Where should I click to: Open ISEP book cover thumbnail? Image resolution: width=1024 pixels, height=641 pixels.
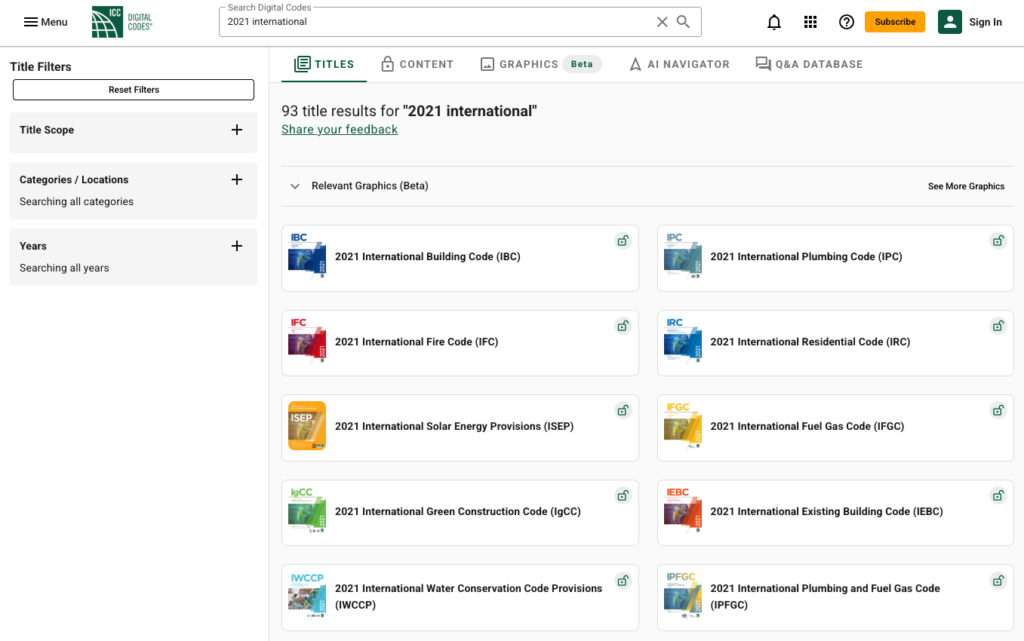point(307,426)
